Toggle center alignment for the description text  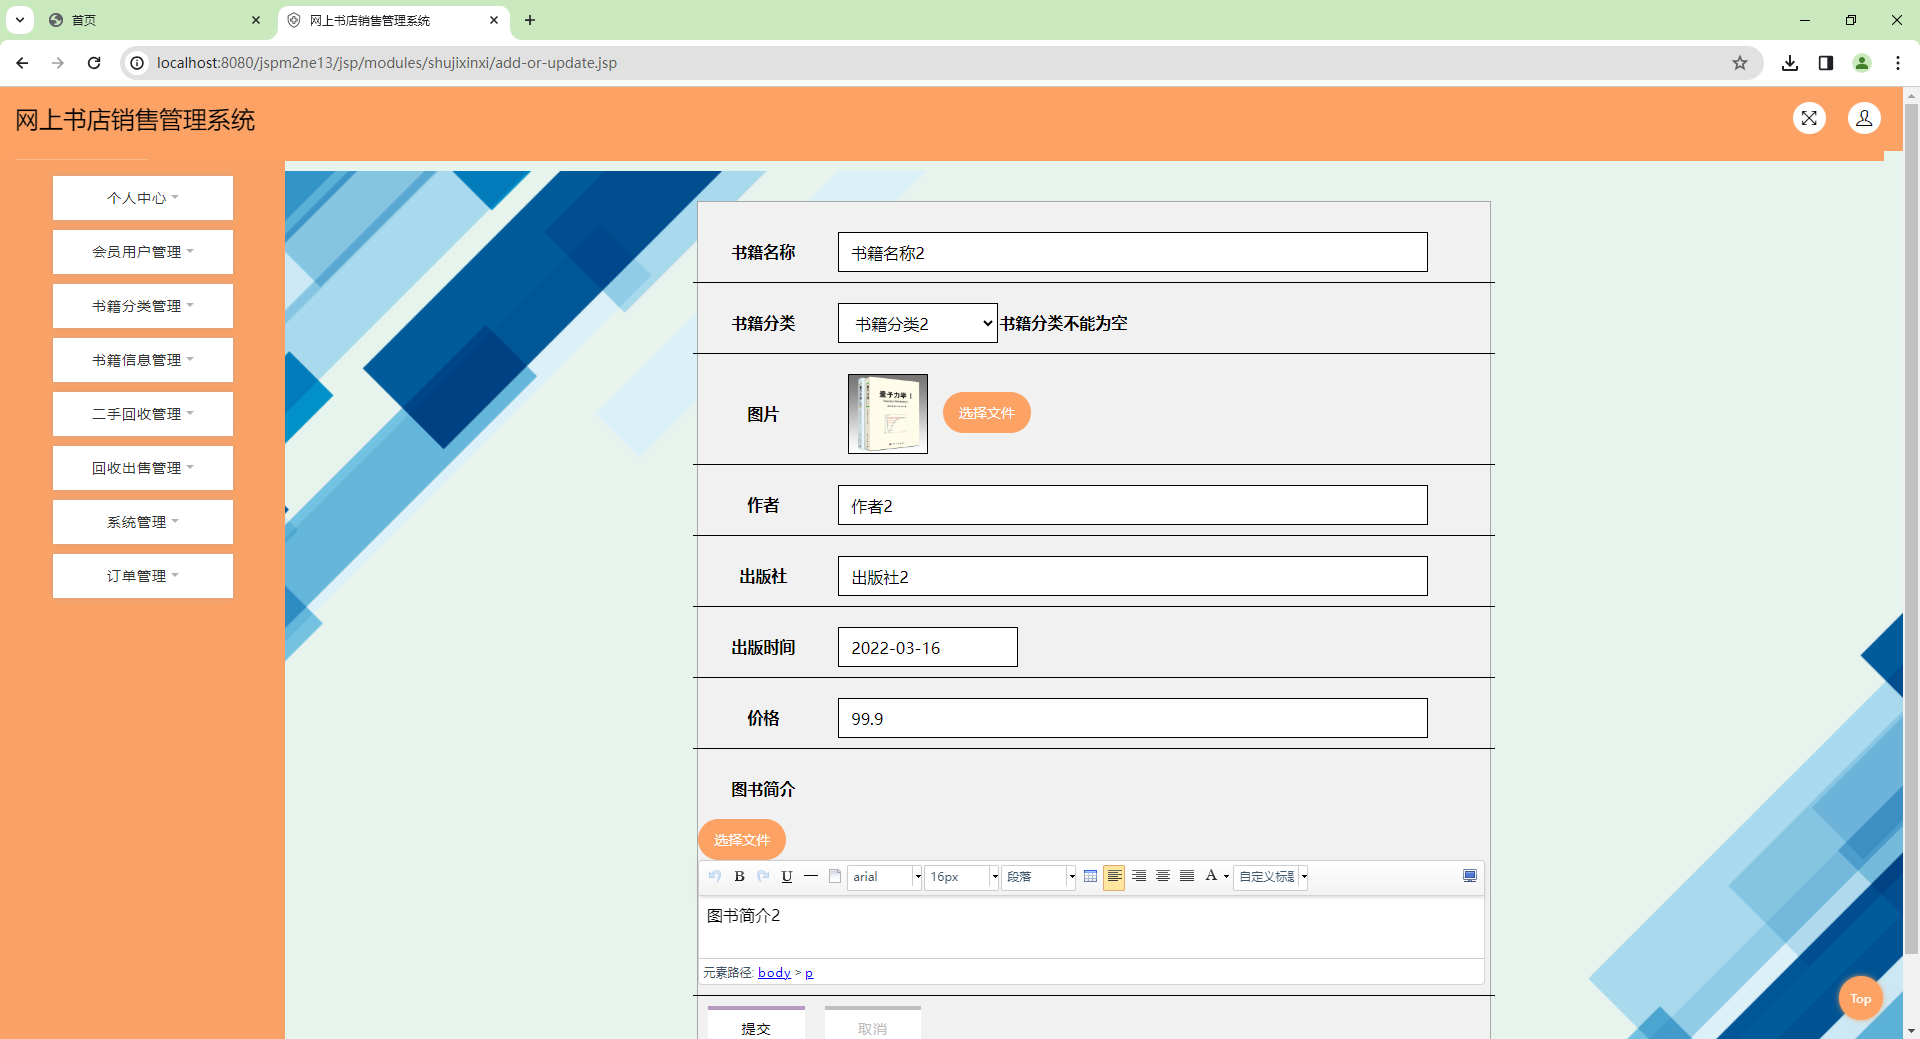pyautogui.click(x=1162, y=877)
